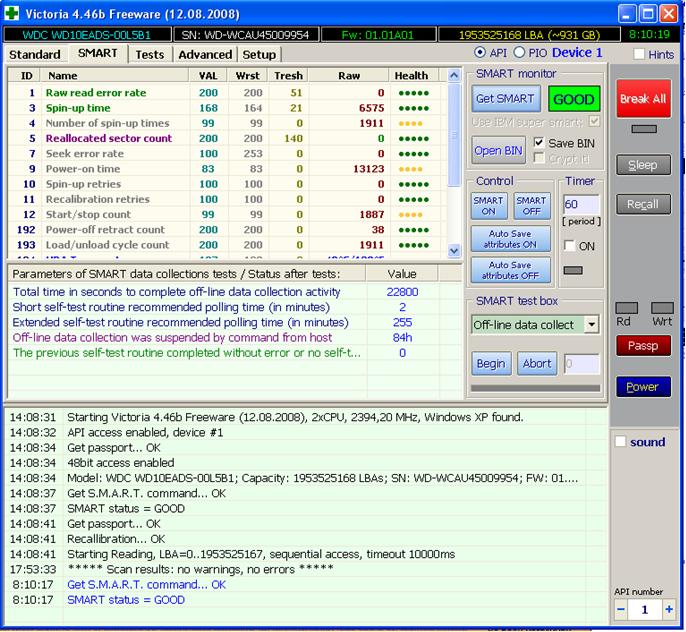Increase API number with plus button

668,609
